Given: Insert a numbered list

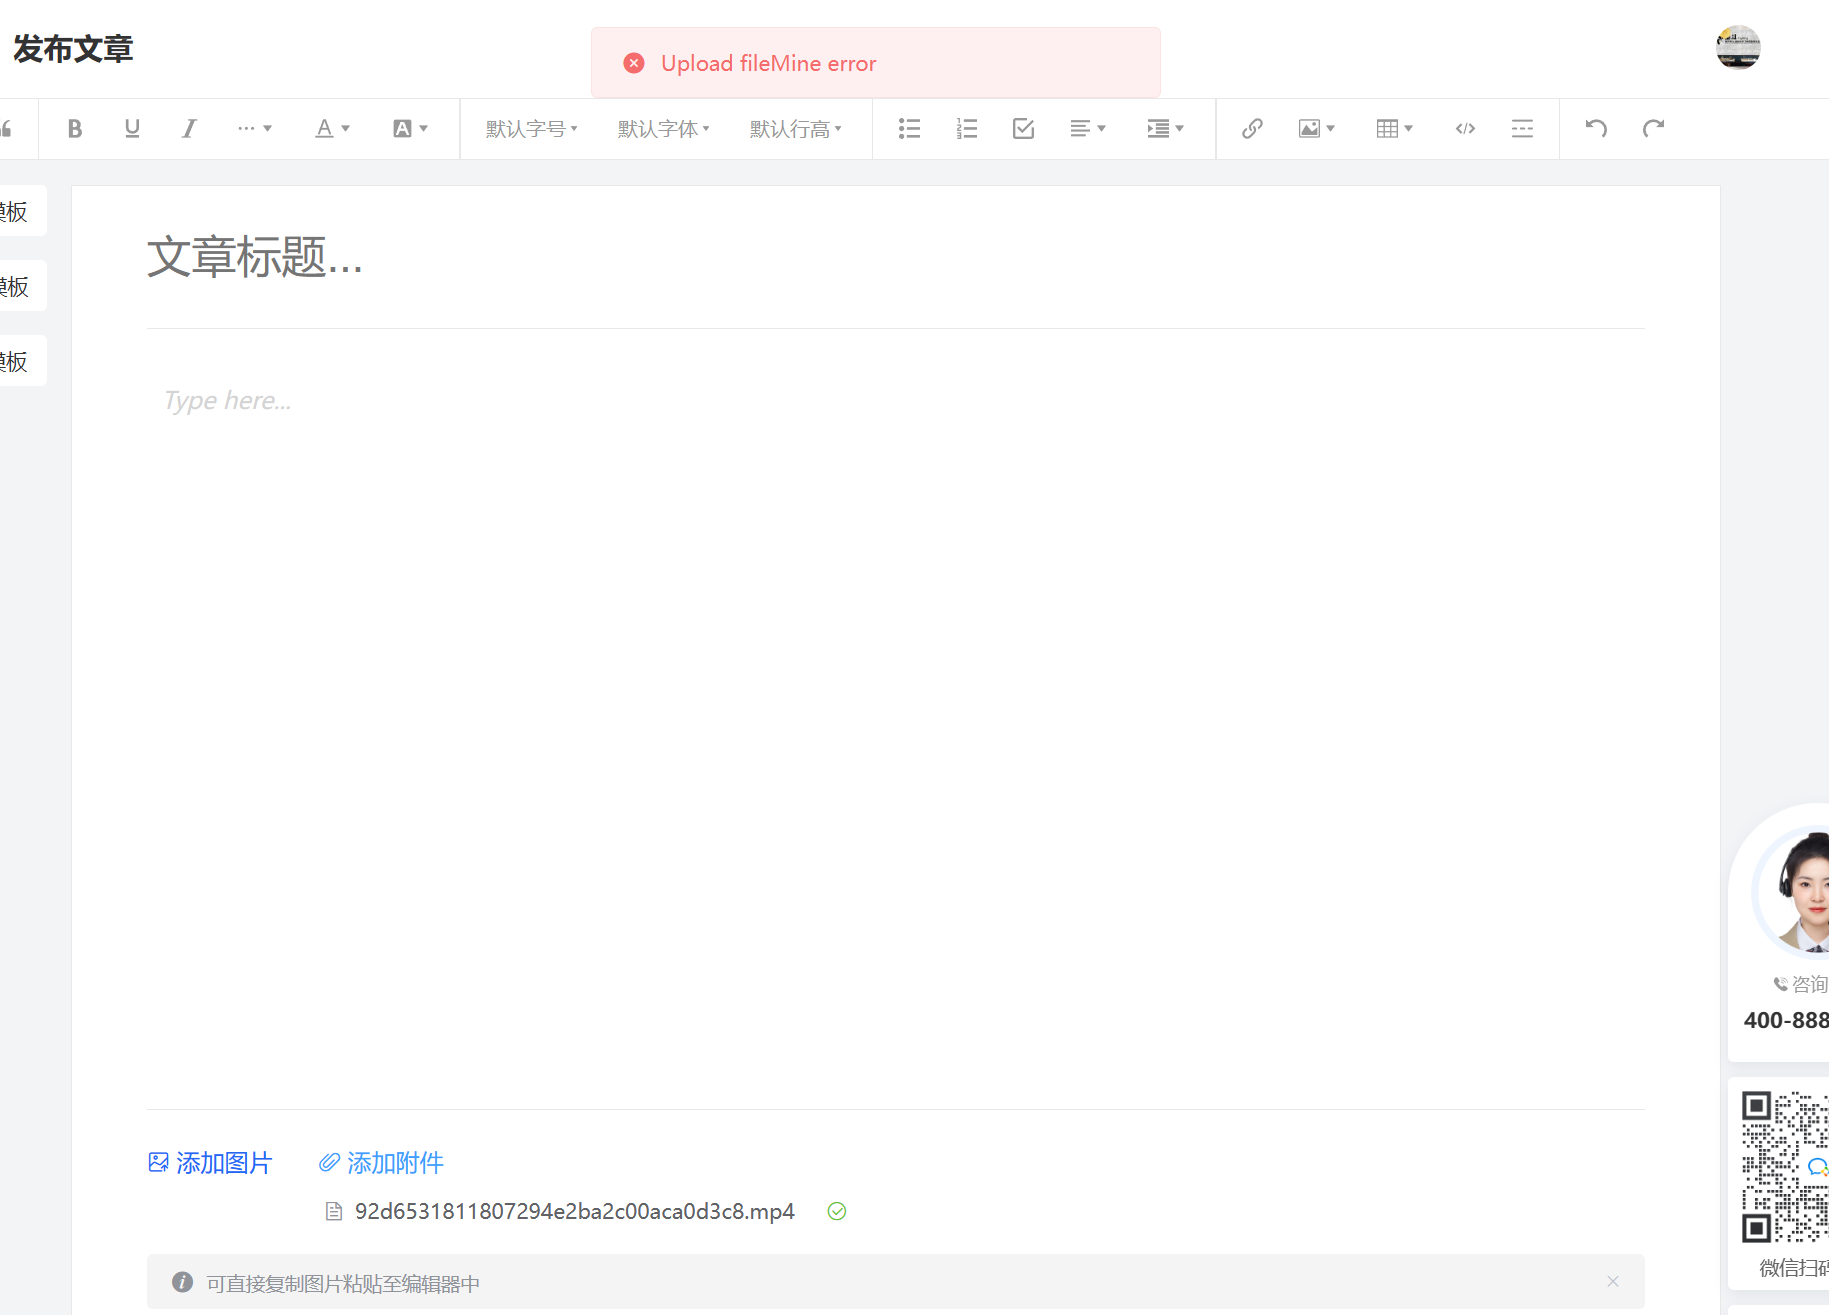Looking at the screenshot, I should 966,128.
